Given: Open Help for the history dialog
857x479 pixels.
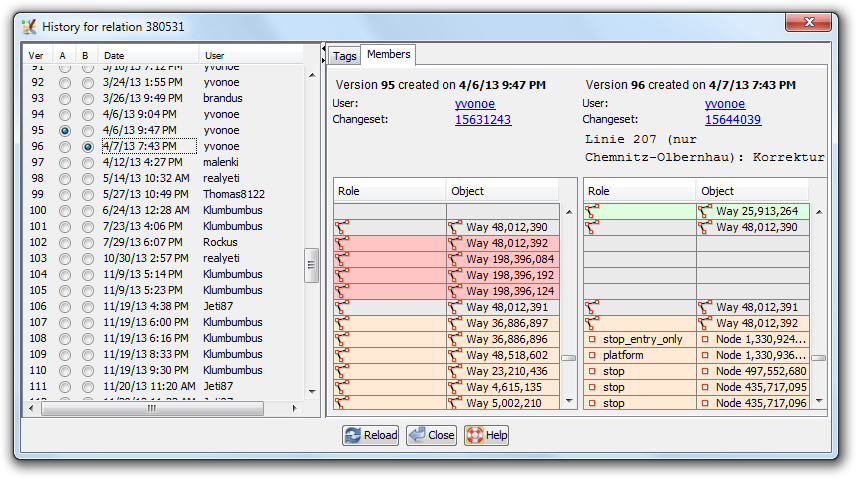Looking at the screenshot, I should (x=486, y=435).
